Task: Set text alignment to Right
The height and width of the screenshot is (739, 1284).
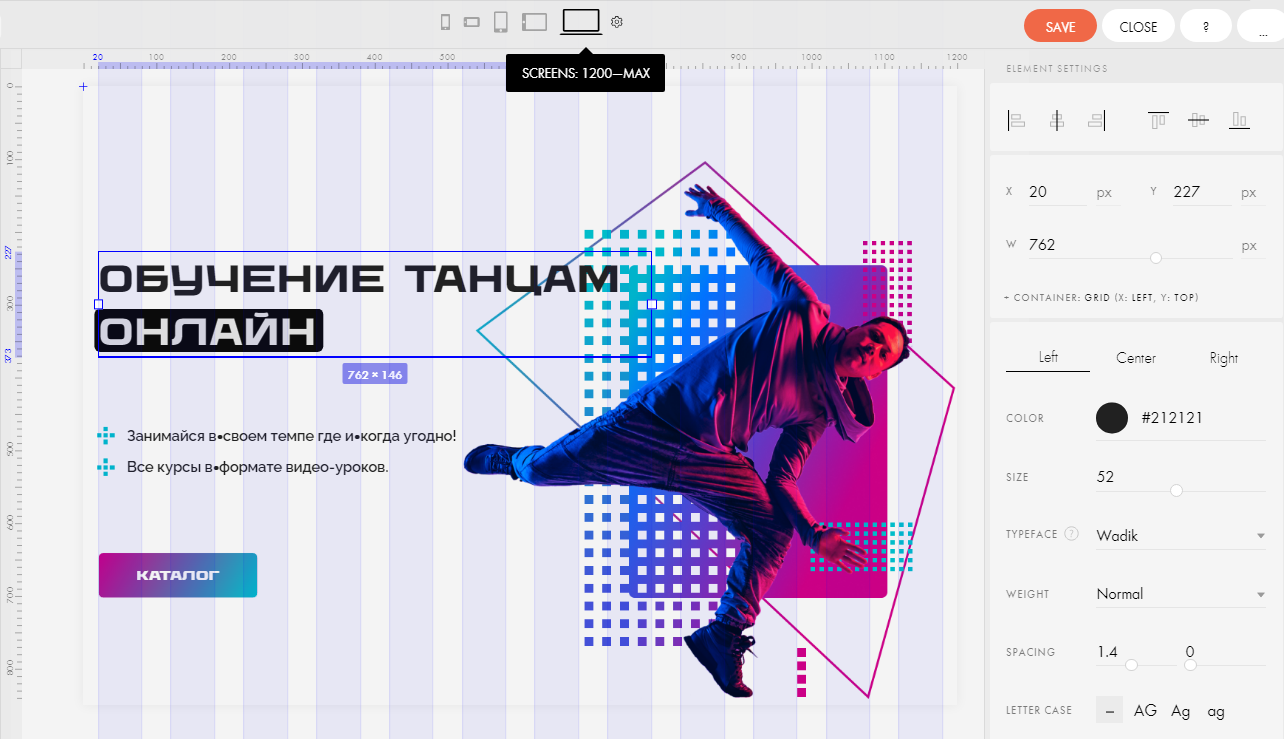Action: (x=1224, y=358)
